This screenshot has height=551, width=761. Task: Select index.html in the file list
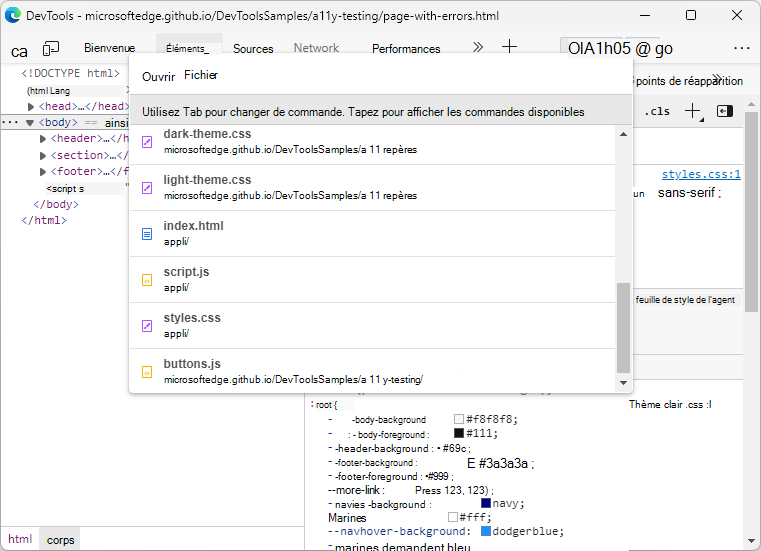[372, 234]
